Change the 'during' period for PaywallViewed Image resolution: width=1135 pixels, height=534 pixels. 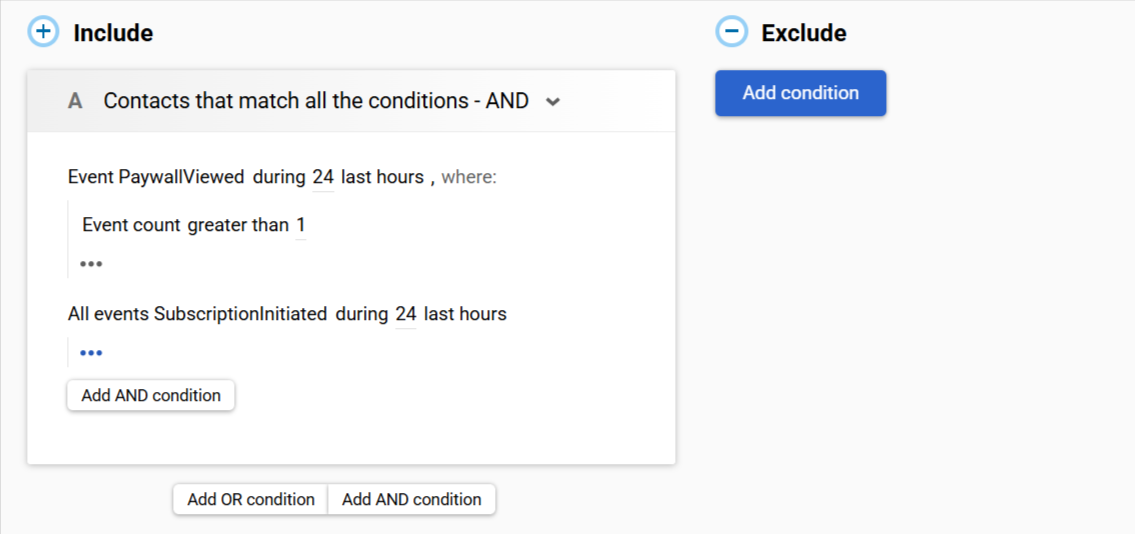coord(279,177)
